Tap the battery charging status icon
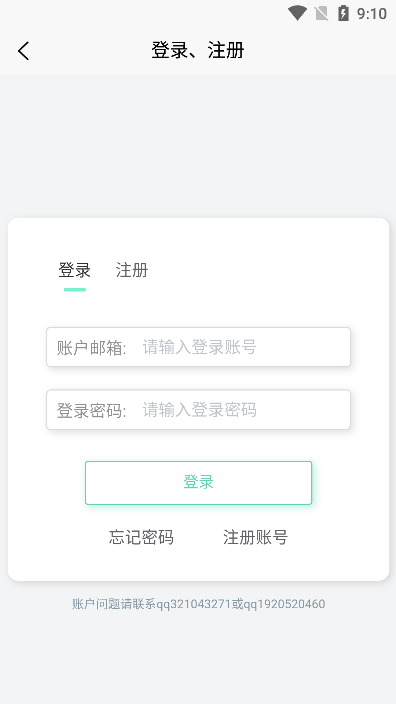Image resolution: width=396 pixels, height=704 pixels. [343, 13]
